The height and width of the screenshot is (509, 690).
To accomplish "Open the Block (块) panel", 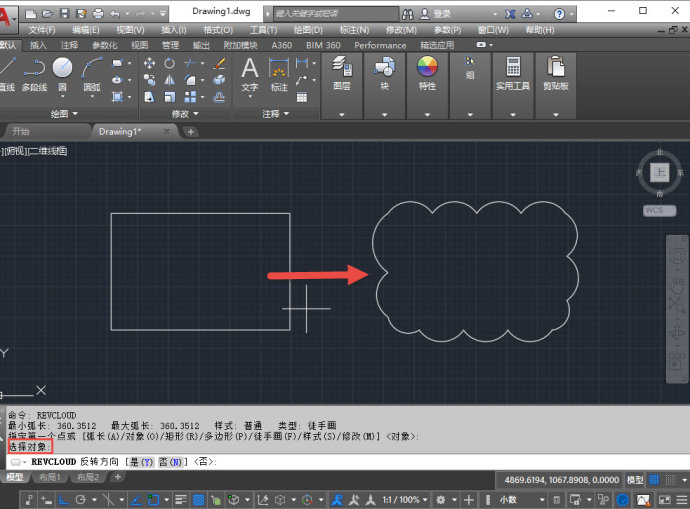I will click(x=385, y=85).
